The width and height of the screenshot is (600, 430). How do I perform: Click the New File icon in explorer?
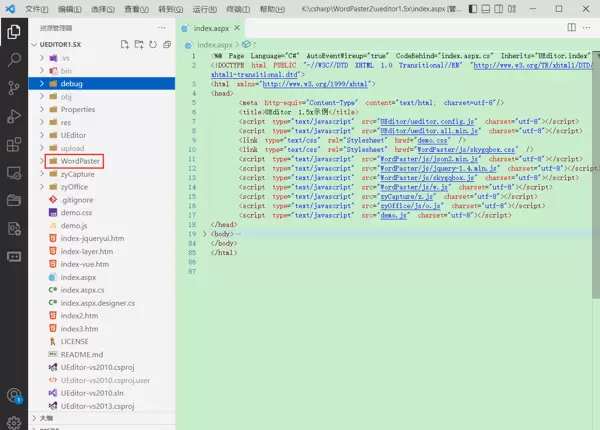pyautogui.click(x=125, y=44)
